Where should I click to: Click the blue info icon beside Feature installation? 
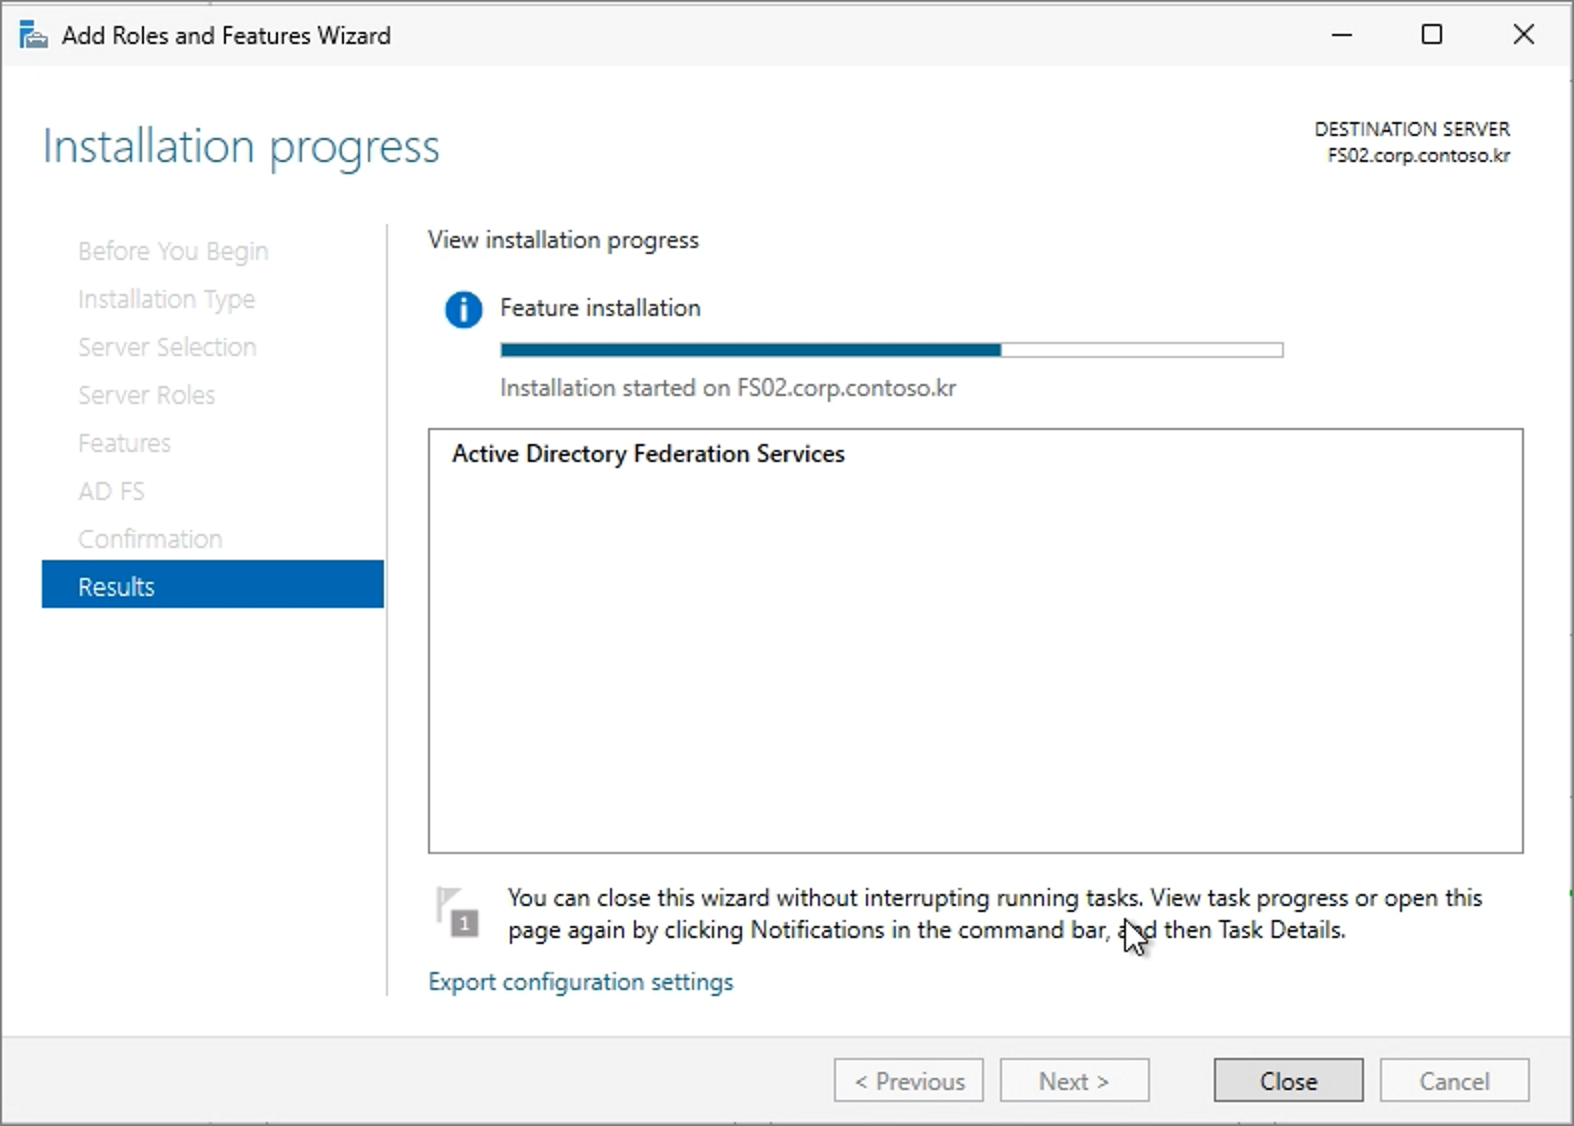pos(463,310)
